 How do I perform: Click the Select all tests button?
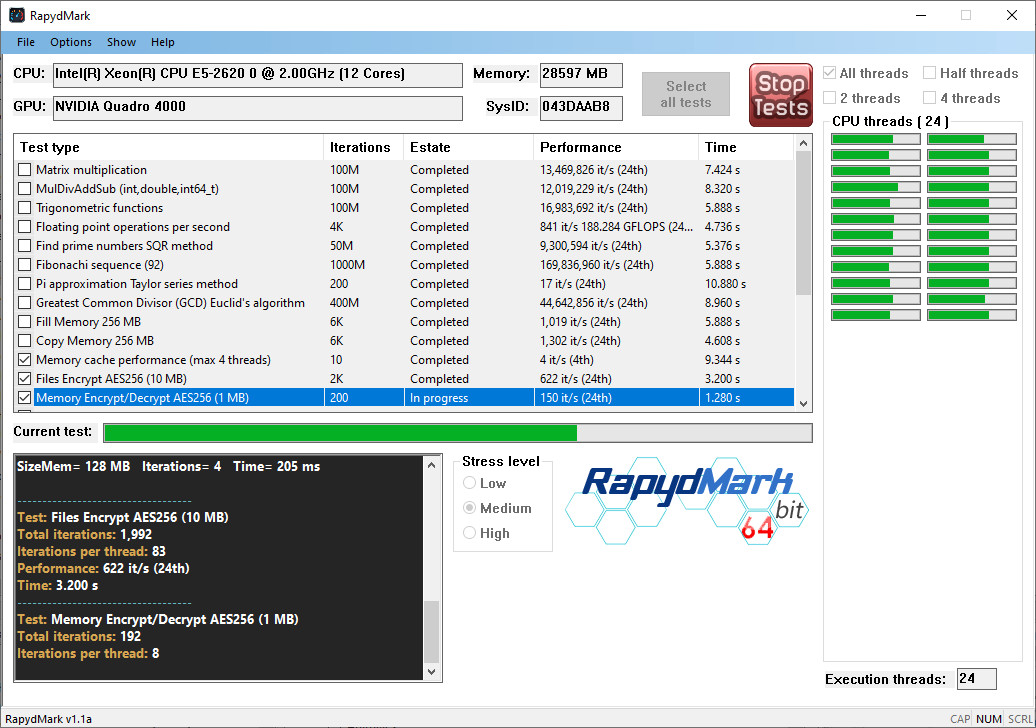click(x=686, y=94)
